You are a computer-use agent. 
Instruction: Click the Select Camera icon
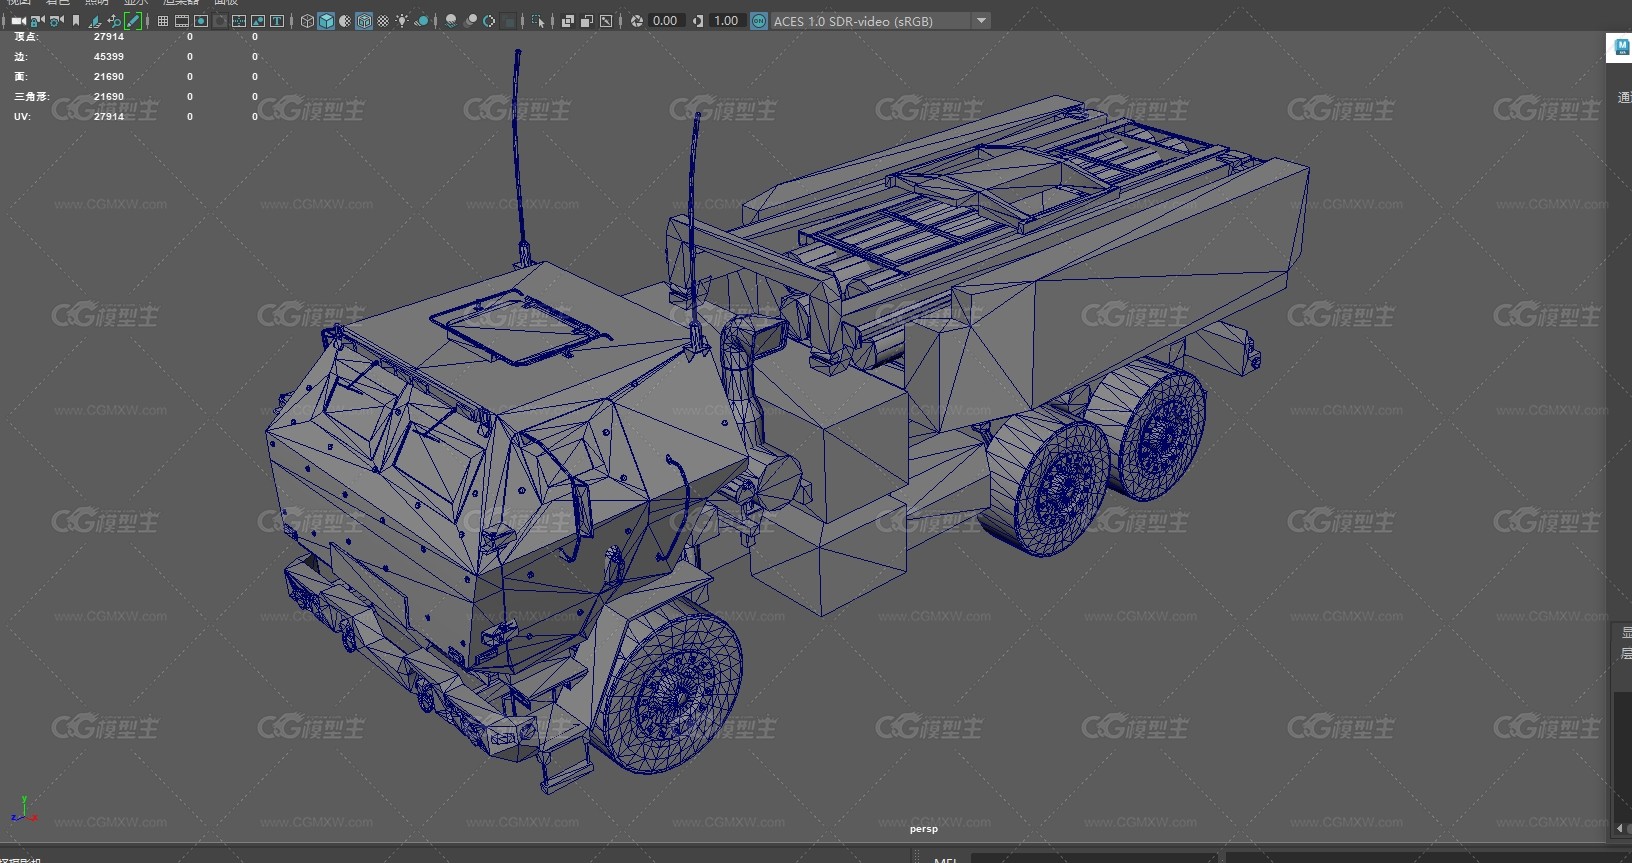pos(18,21)
